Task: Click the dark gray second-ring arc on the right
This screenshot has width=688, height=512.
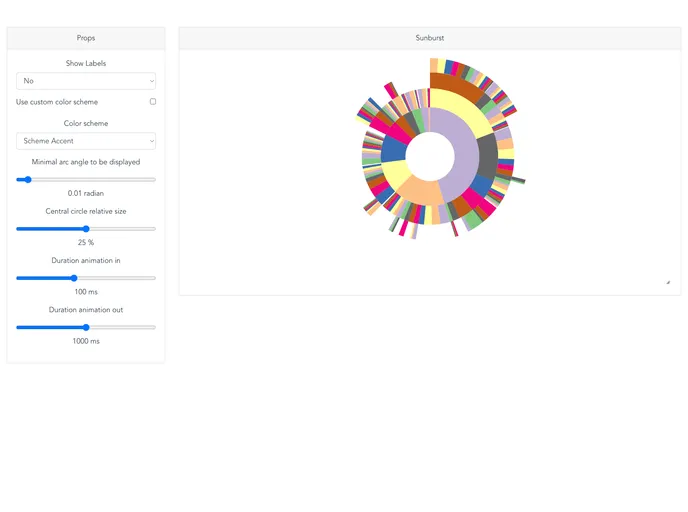Action: (x=488, y=157)
